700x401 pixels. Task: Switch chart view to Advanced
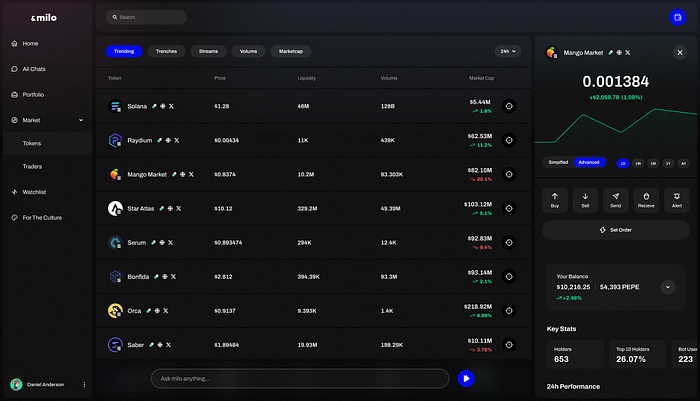click(589, 162)
